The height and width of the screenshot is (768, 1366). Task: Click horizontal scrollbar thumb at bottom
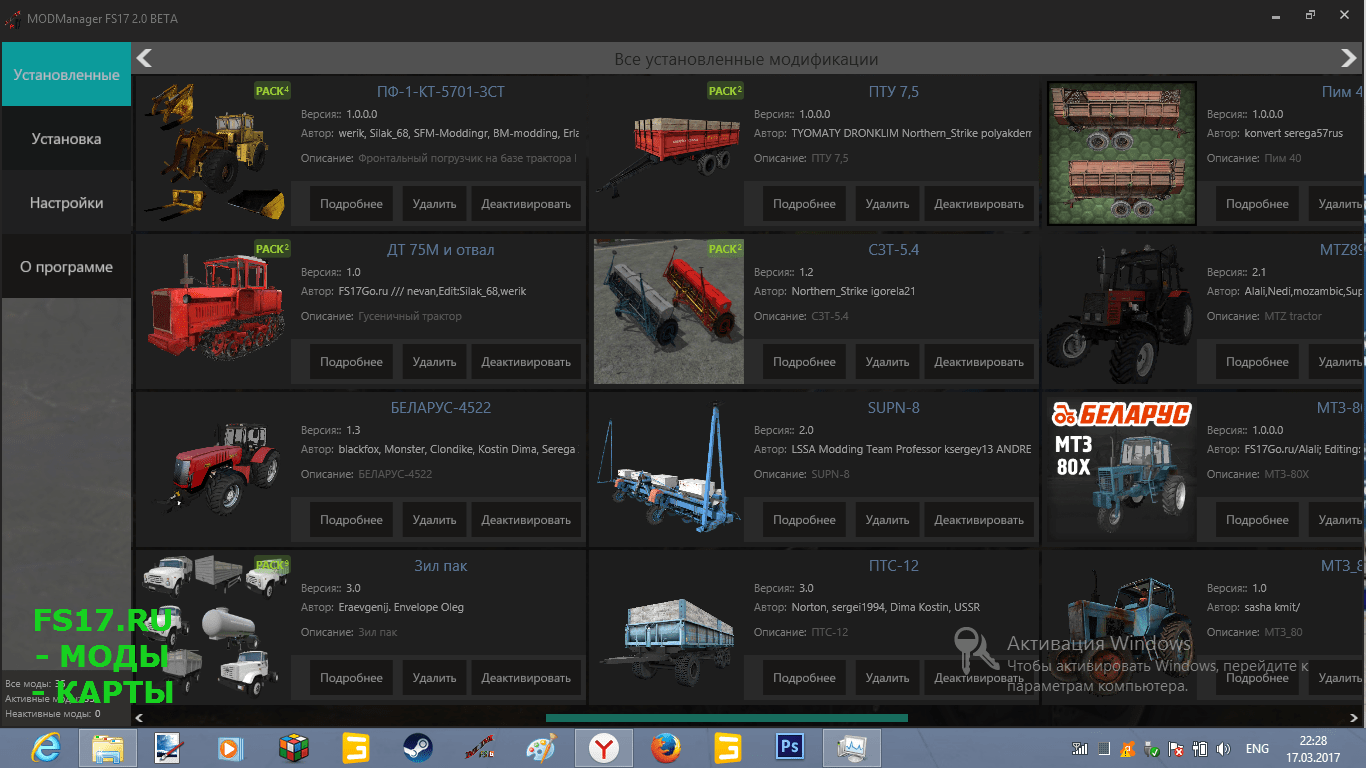727,717
